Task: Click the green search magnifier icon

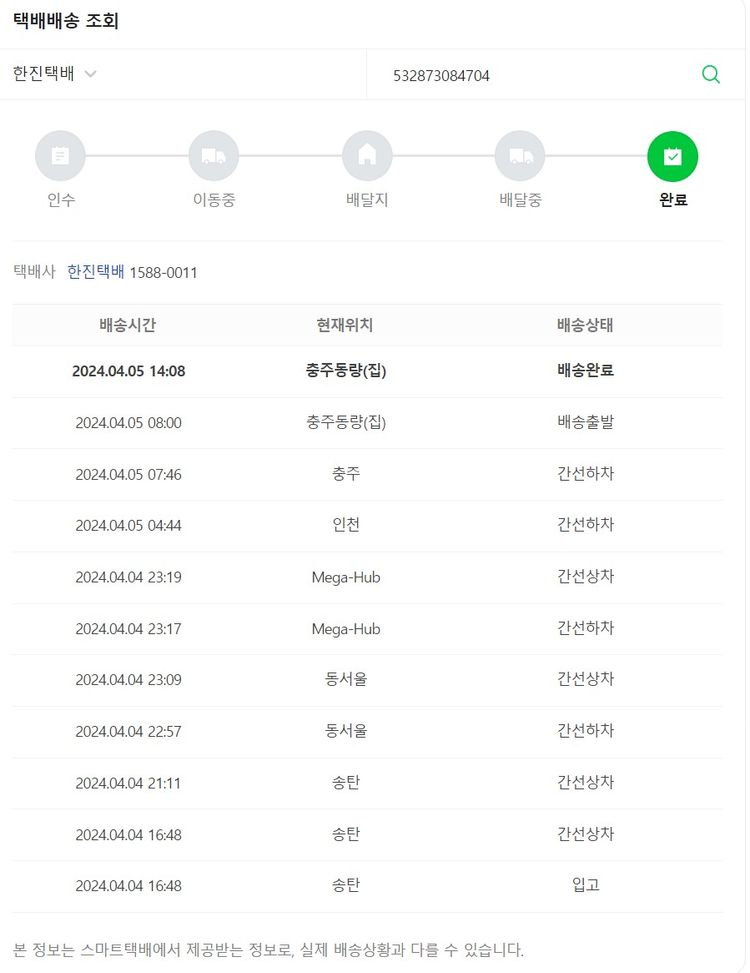Action: point(710,75)
